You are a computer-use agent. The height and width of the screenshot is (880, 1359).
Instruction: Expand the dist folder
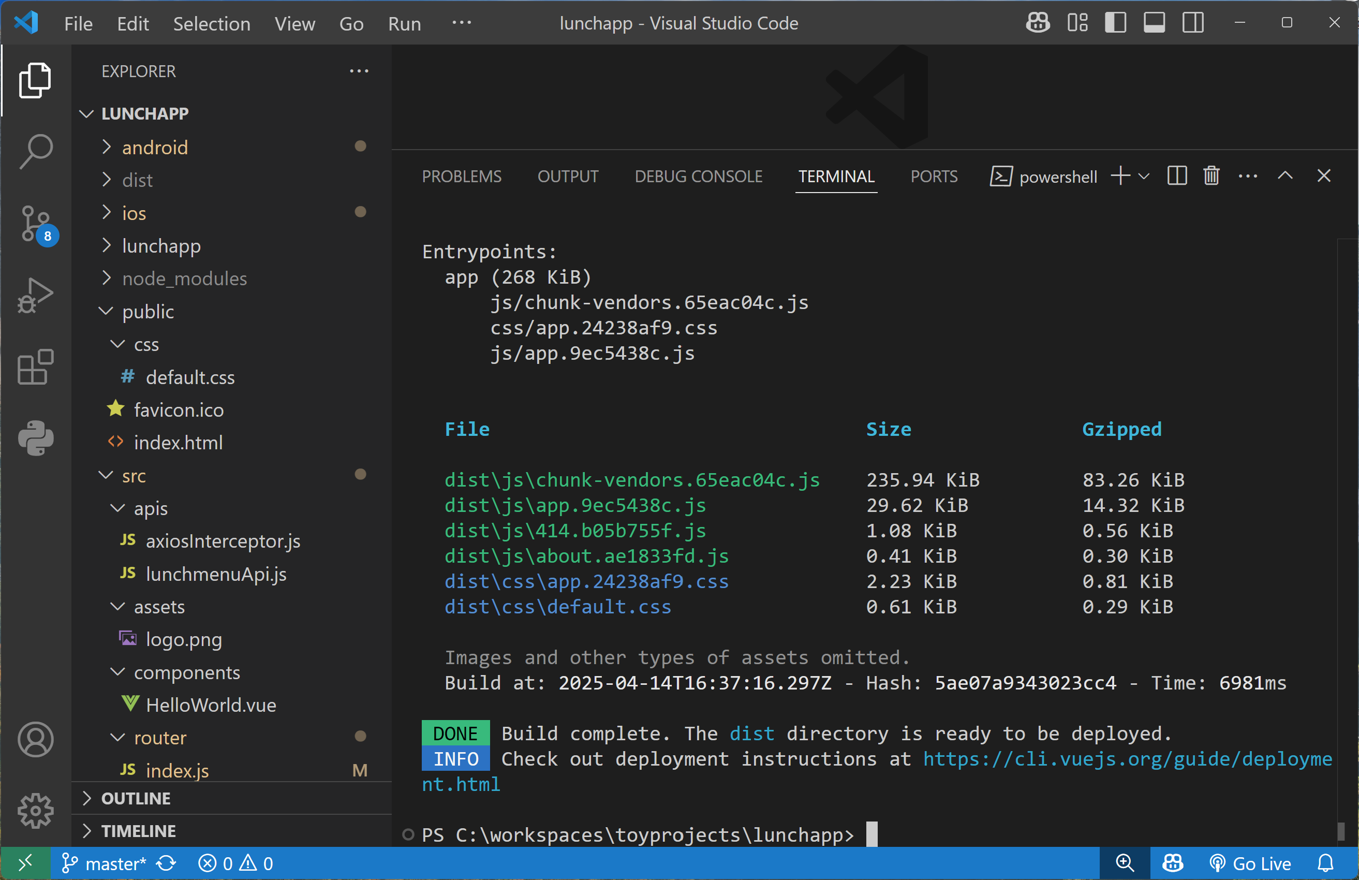pos(232,180)
